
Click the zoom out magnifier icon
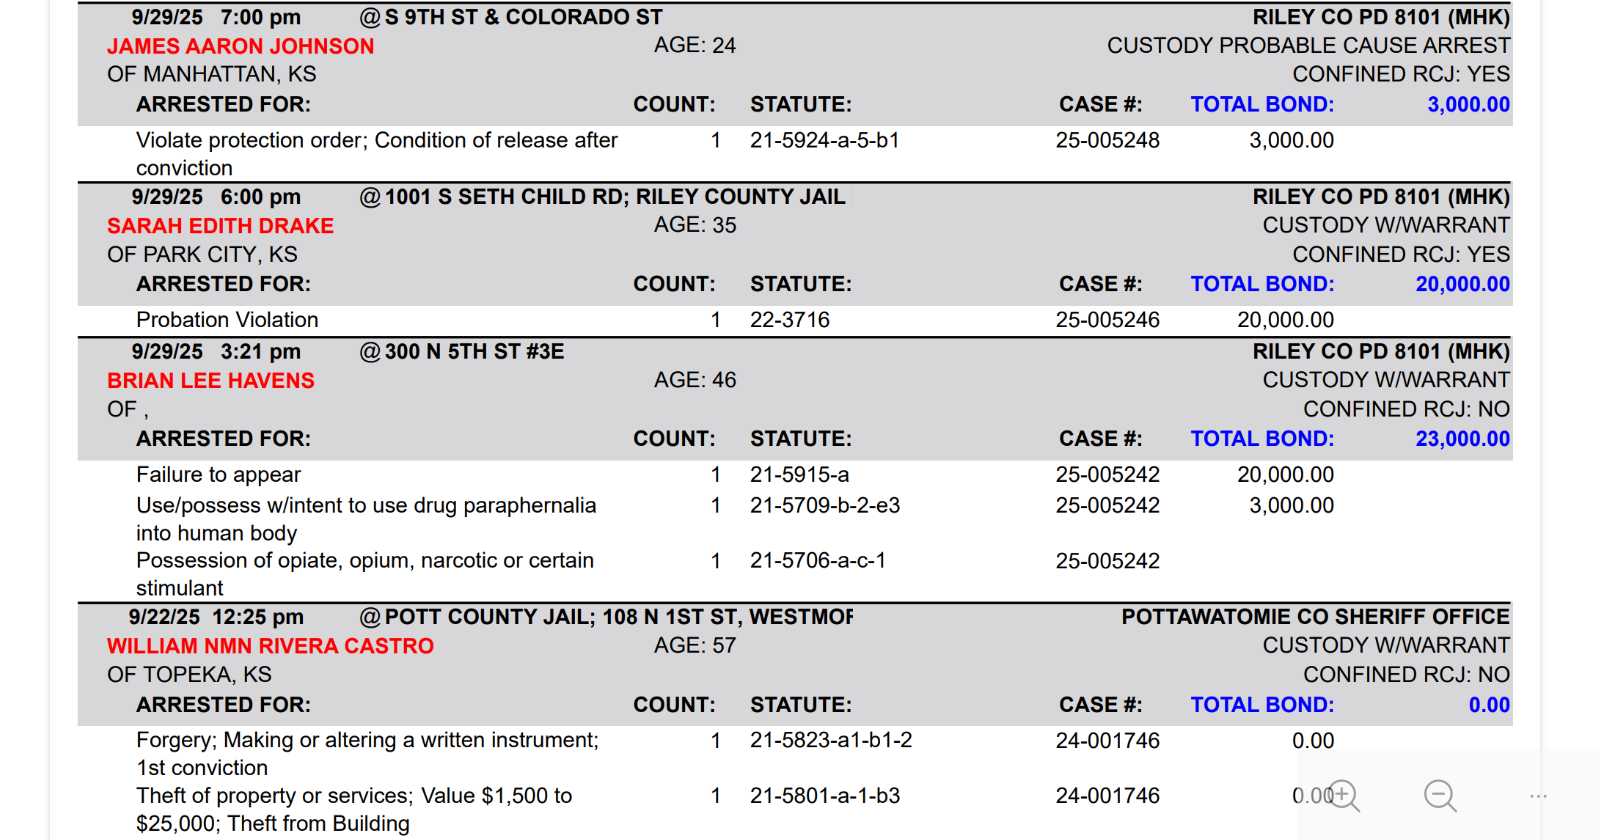click(x=1440, y=796)
